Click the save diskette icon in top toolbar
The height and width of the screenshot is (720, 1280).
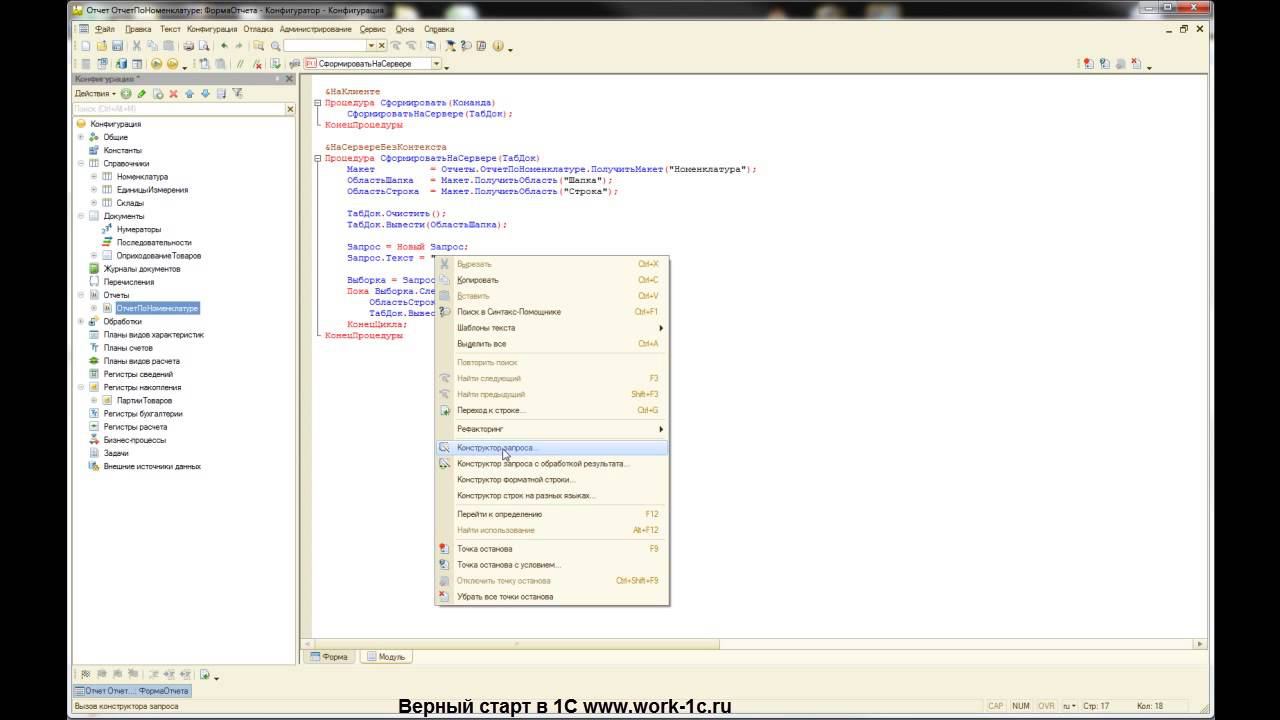(117, 46)
